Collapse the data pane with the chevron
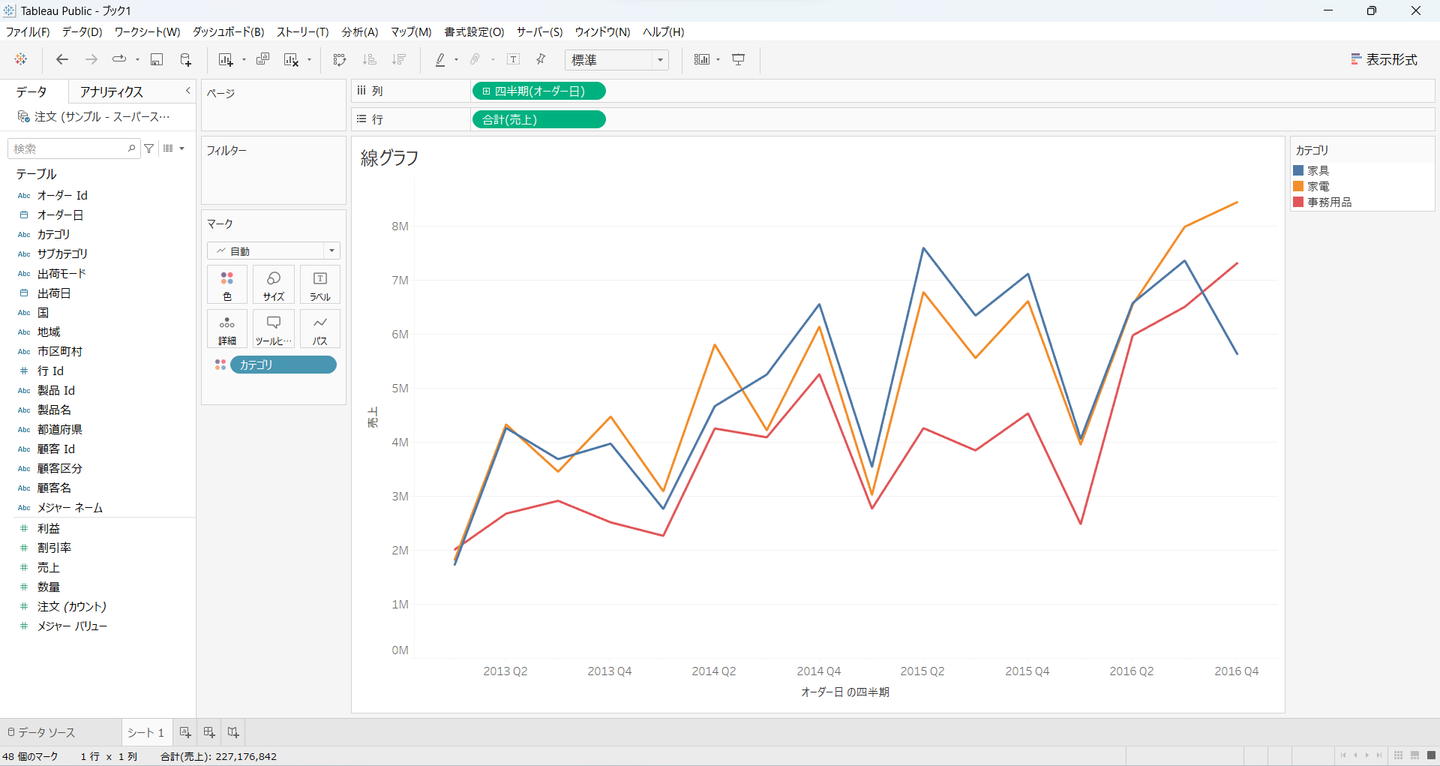This screenshot has height=766, width=1440. (188, 91)
